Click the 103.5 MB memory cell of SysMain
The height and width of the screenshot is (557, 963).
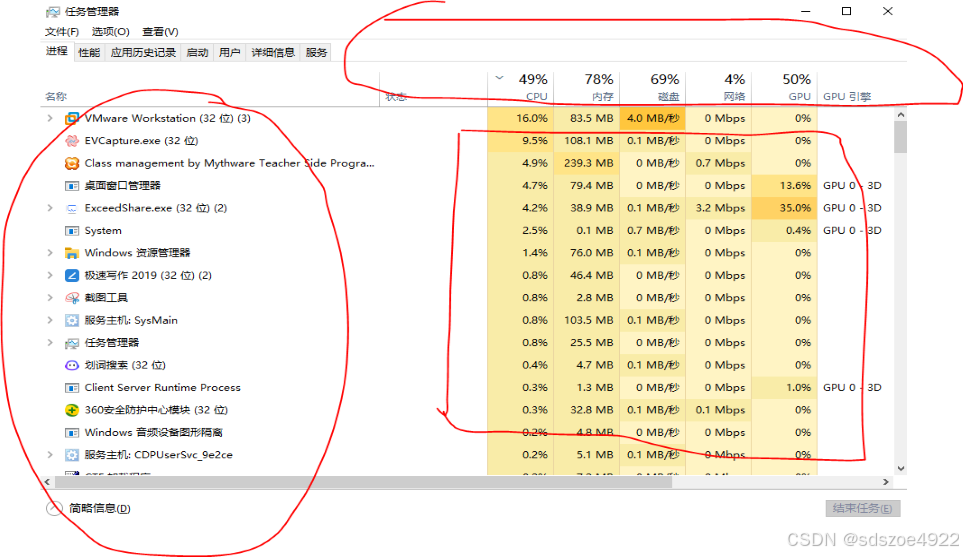tap(587, 320)
